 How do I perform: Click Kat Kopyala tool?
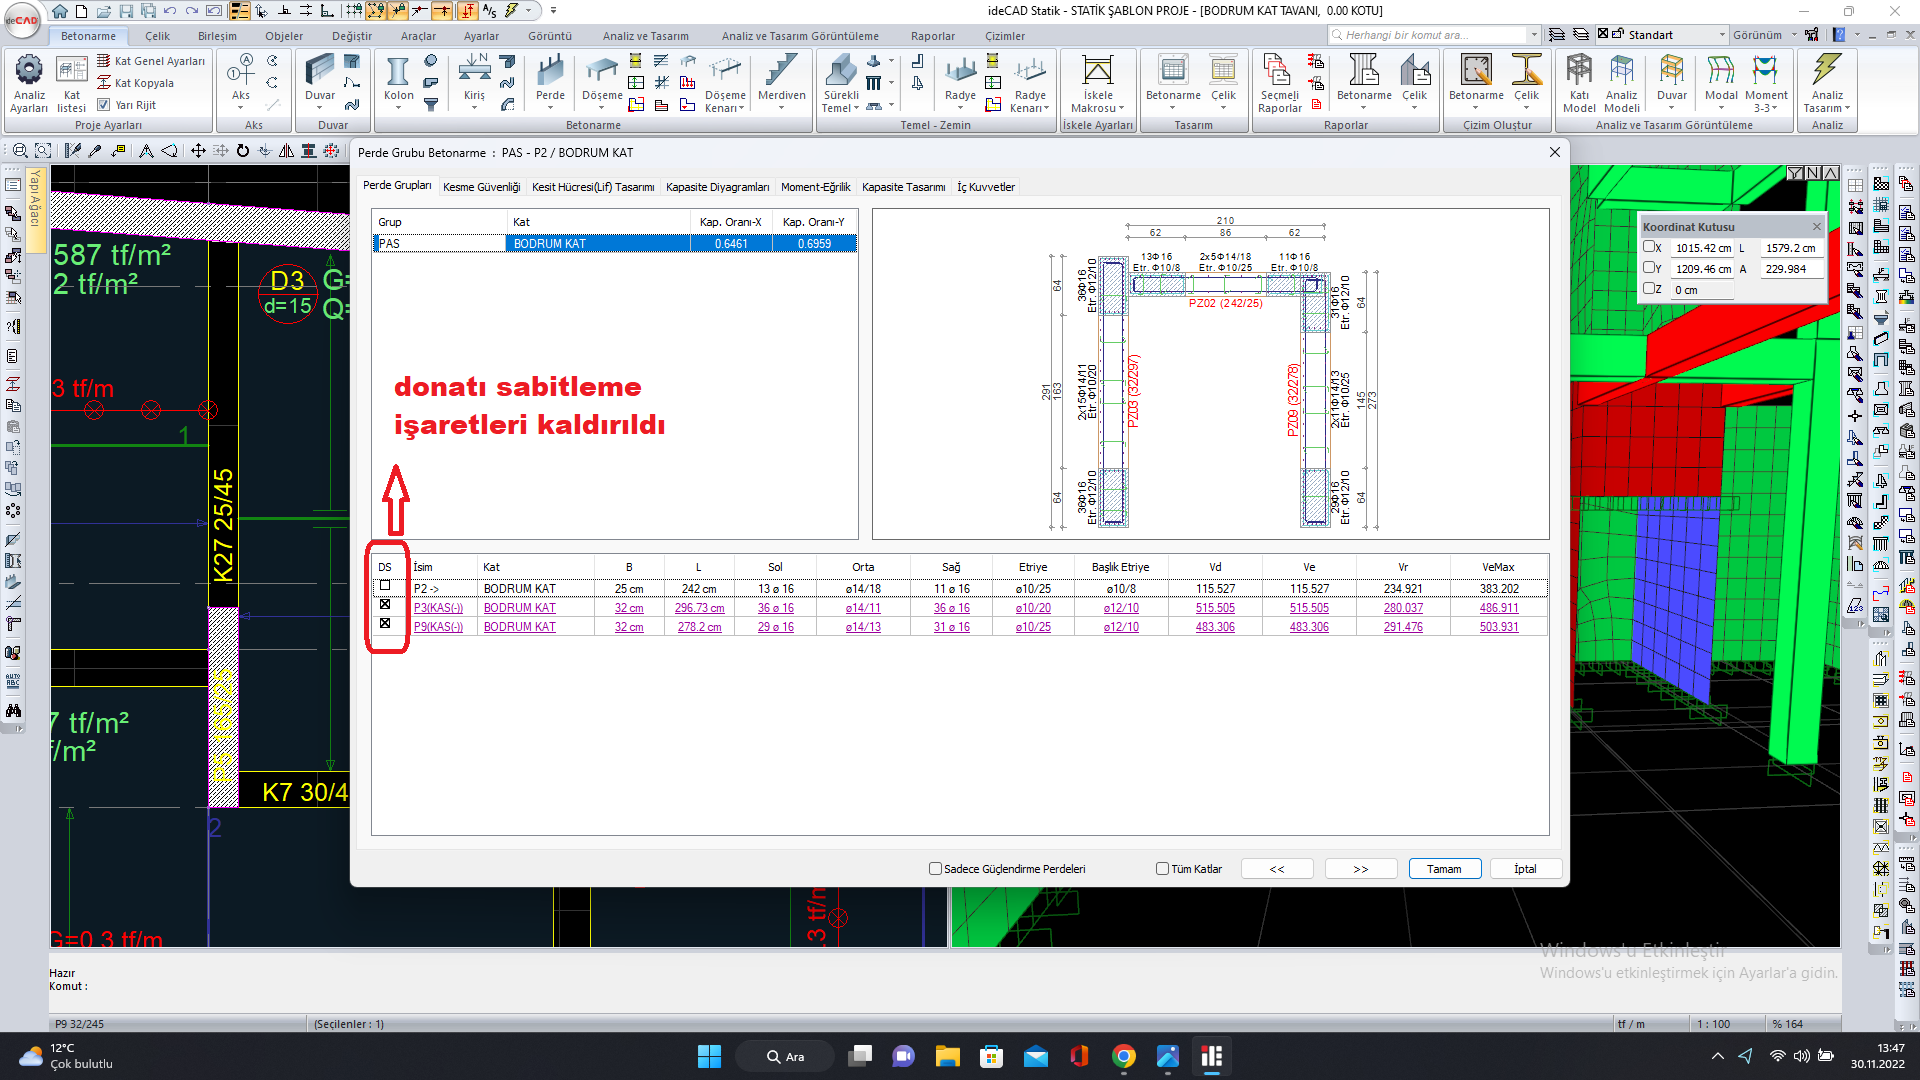click(x=136, y=83)
